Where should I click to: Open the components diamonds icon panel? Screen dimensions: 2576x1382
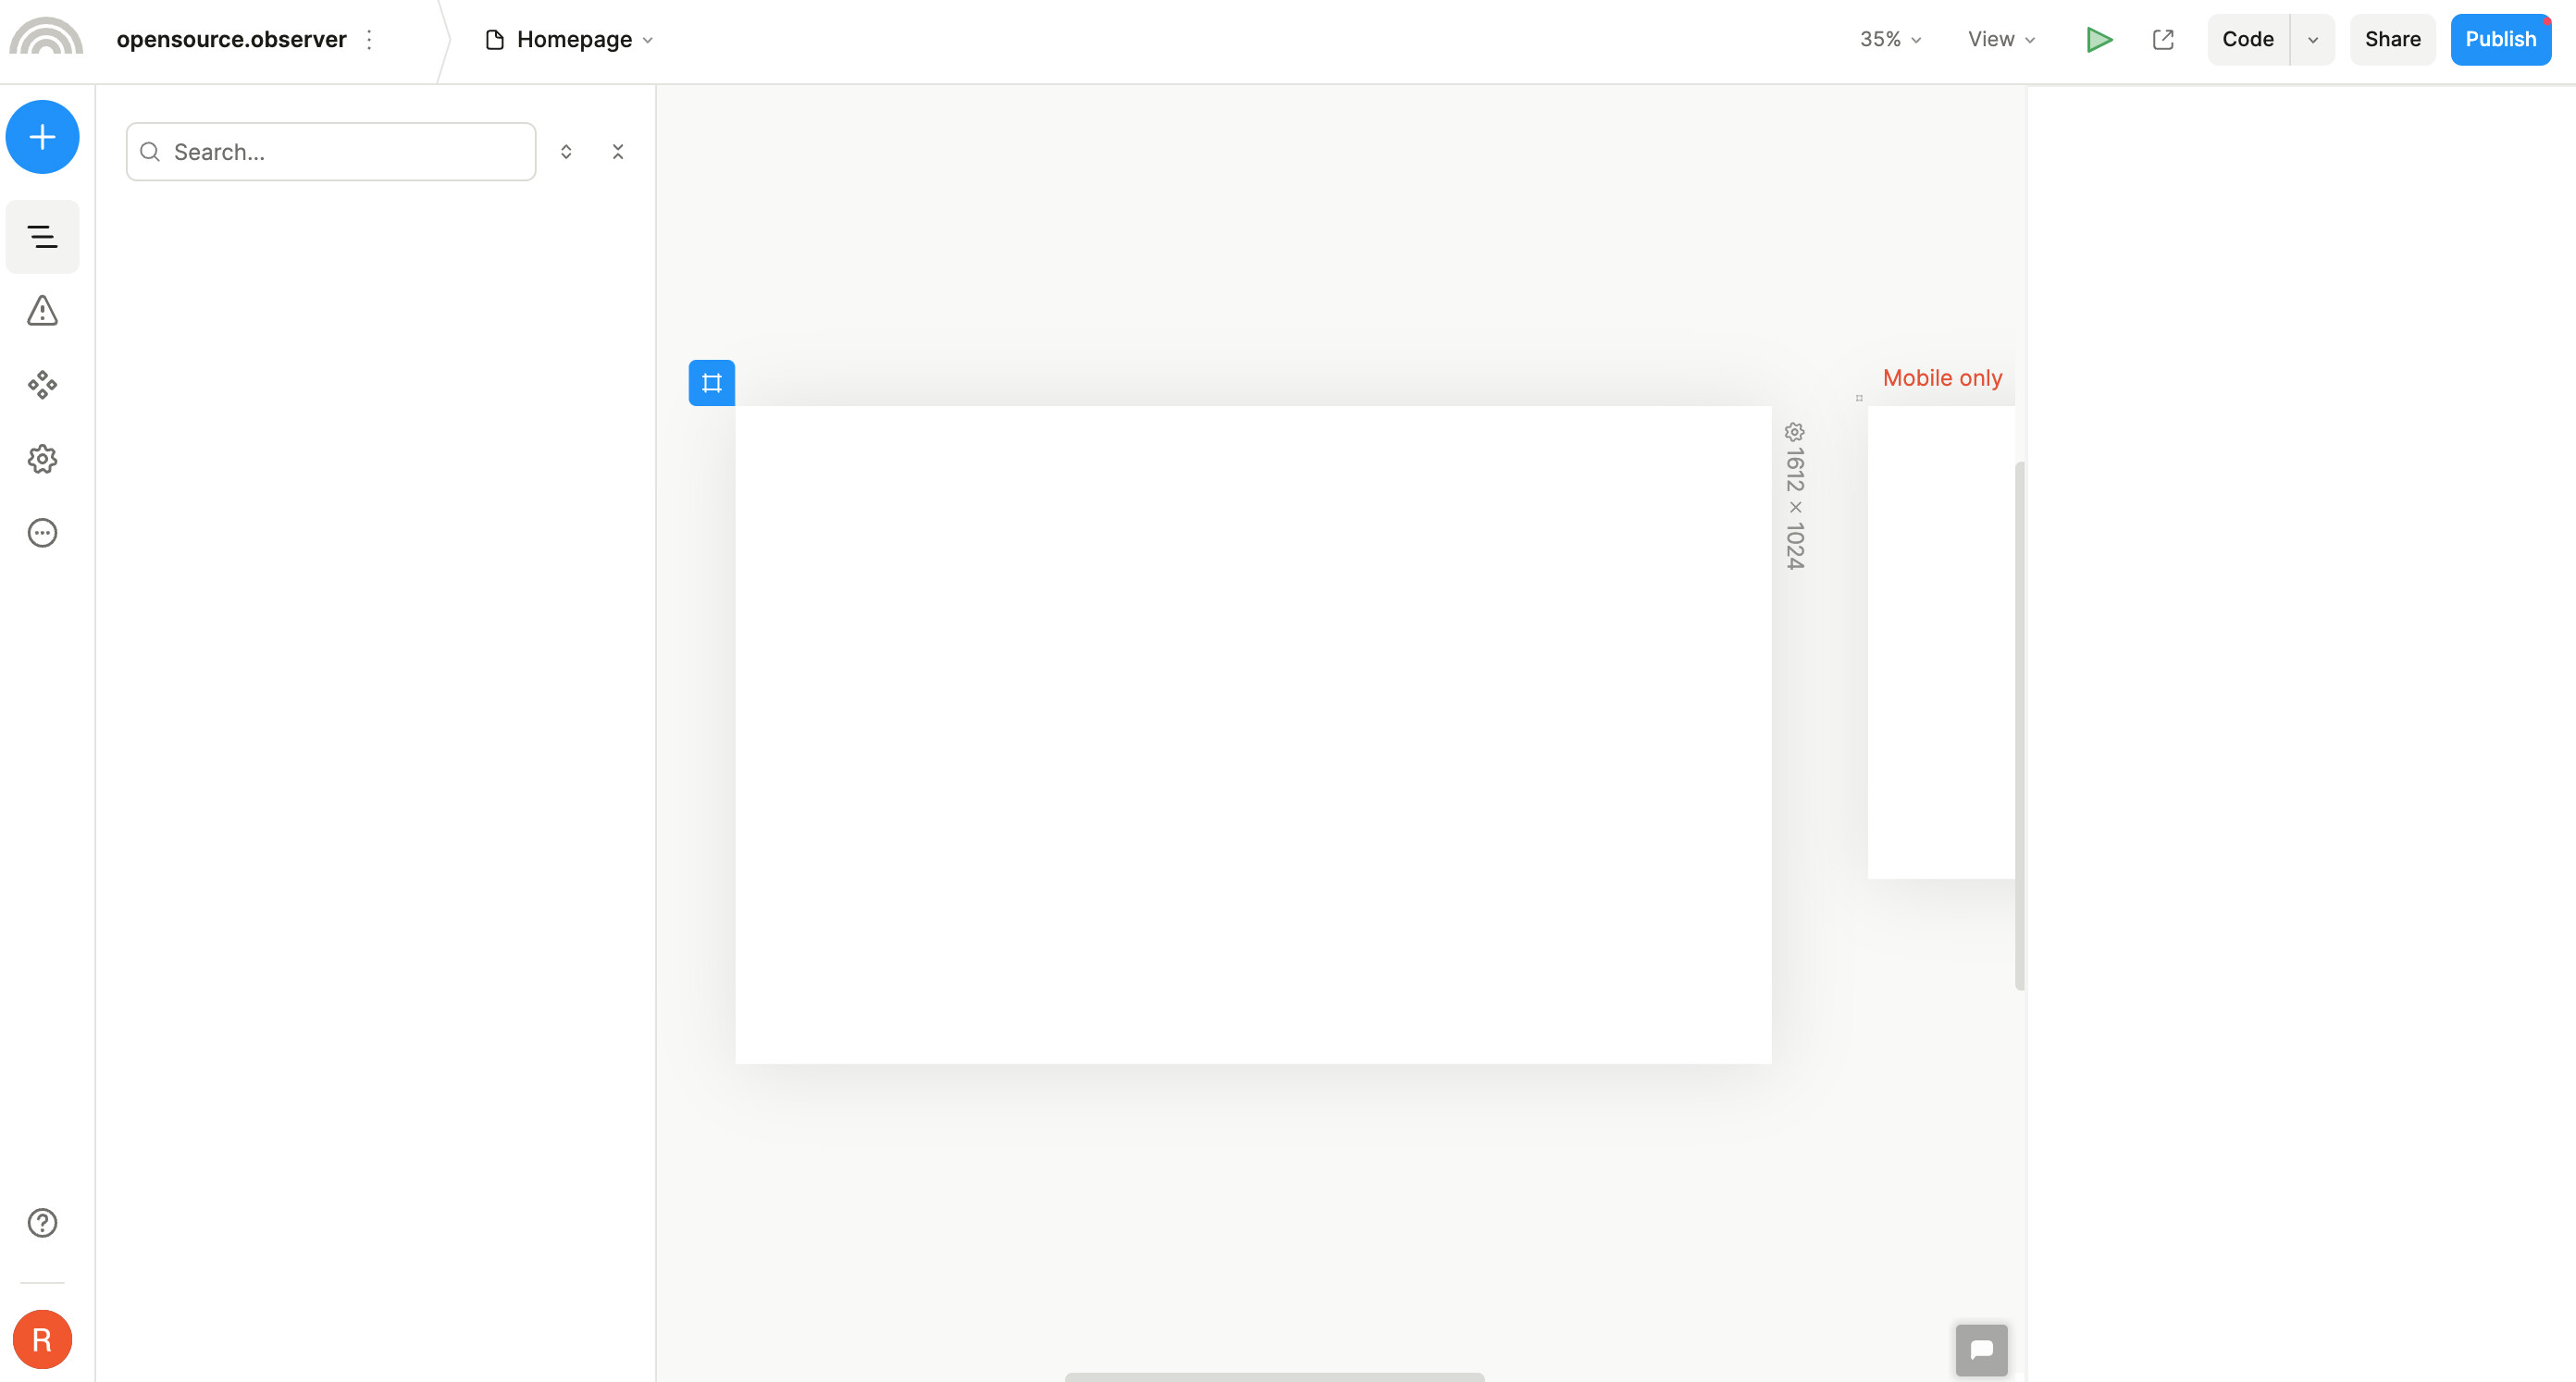point(42,385)
